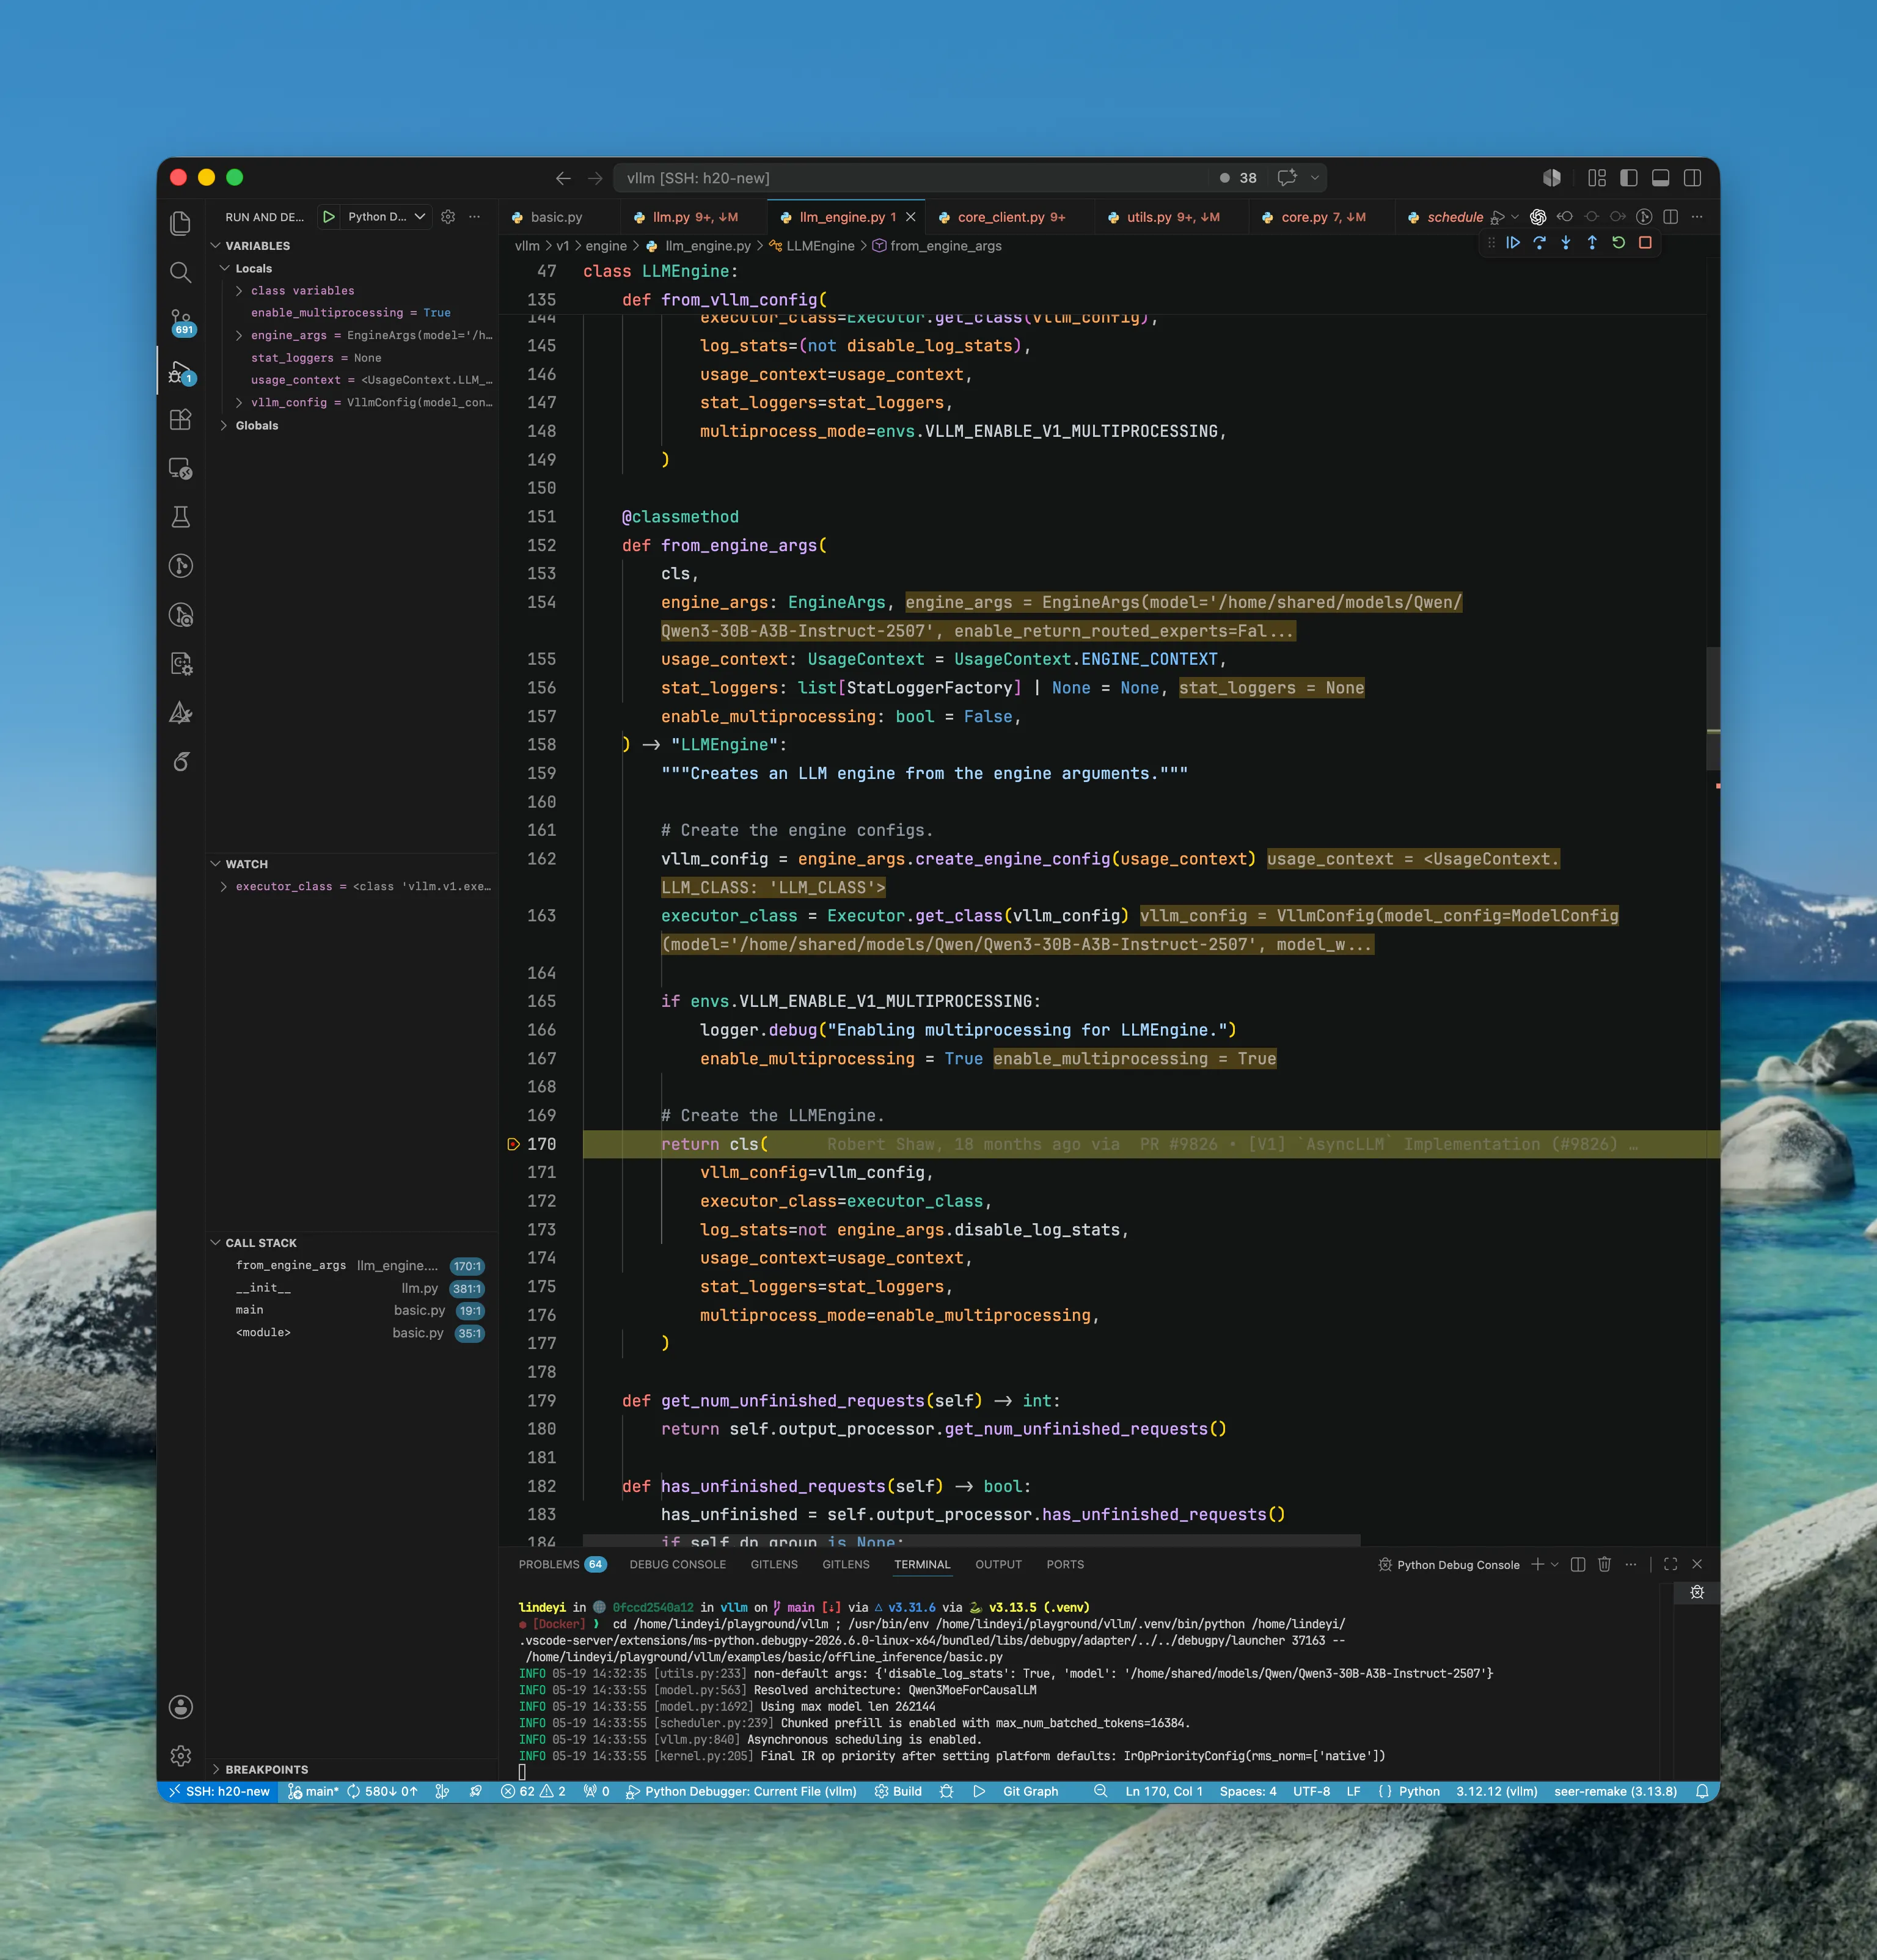Click errors and warnings count in status bar
Image resolution: width=1877 pixels, height=1960 pixels.
pyautogui.click(x=533, y=1791)
